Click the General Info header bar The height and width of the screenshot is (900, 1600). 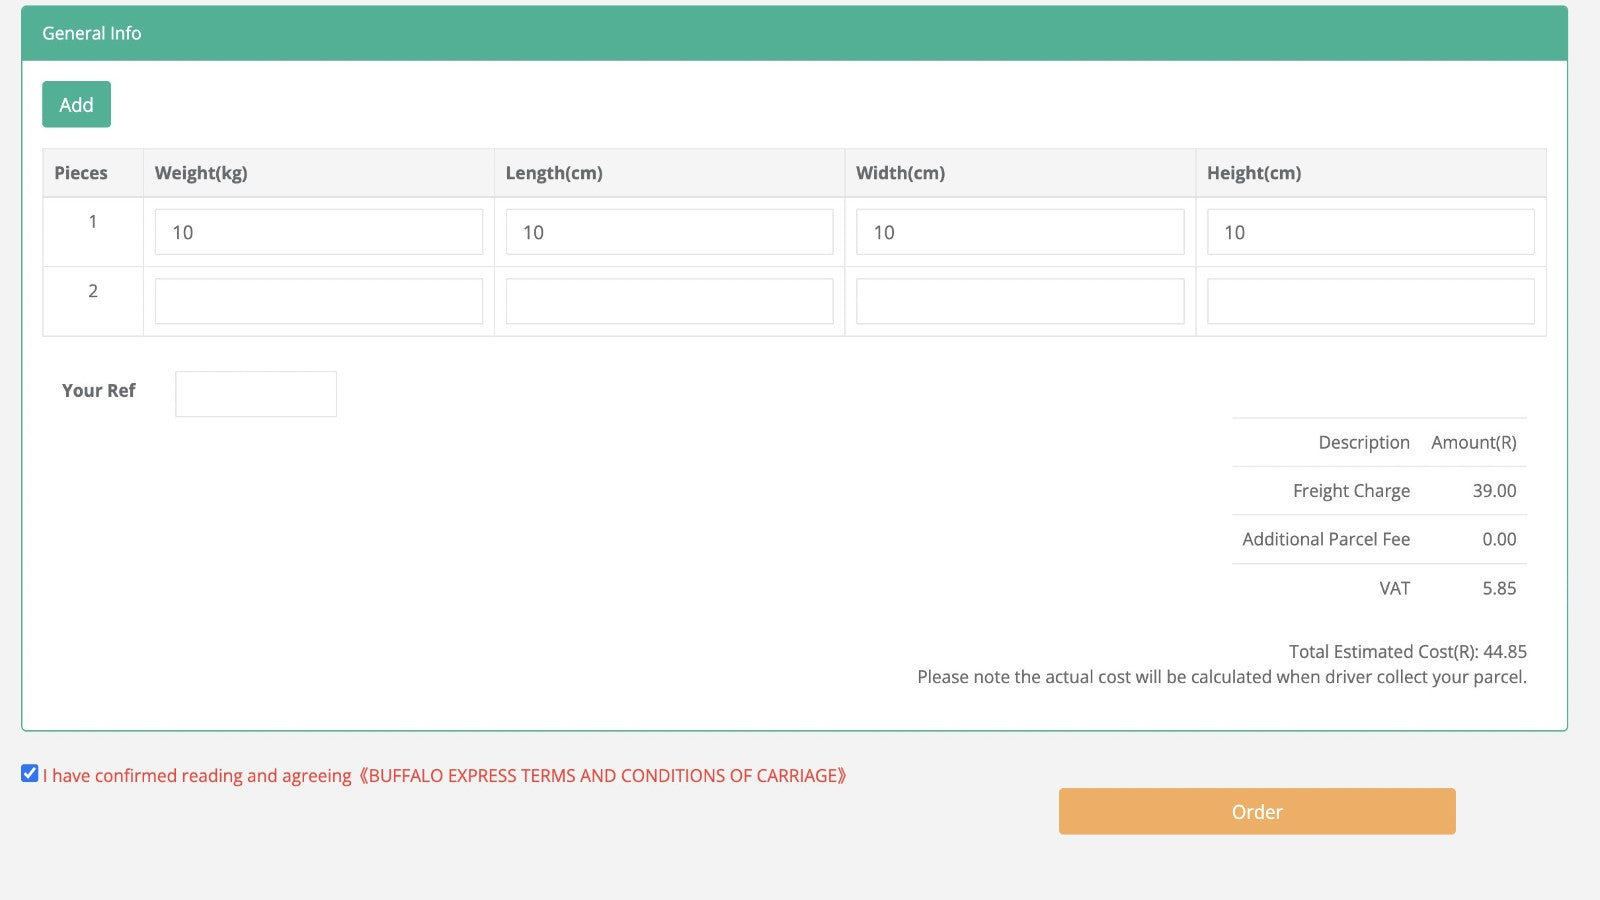point(91,32)
